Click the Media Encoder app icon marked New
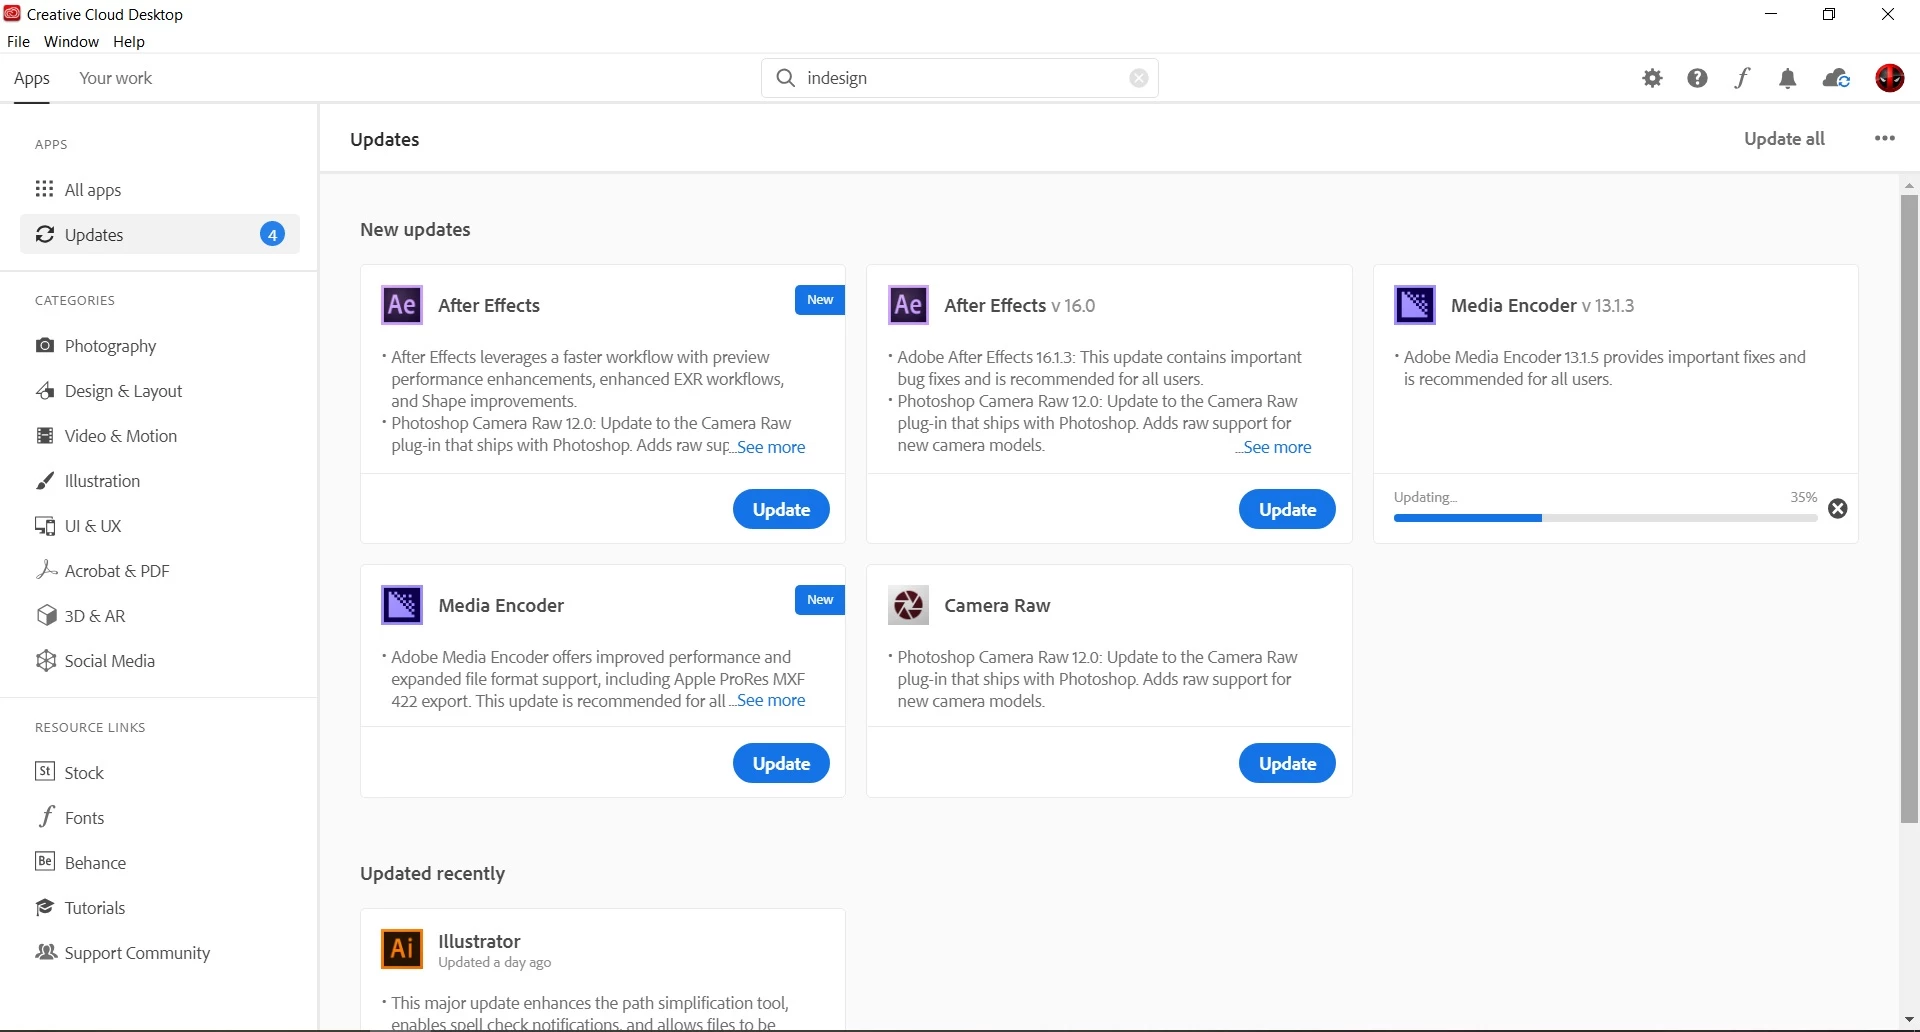Screen dimensions: 1920x1032 pos(402,605)
